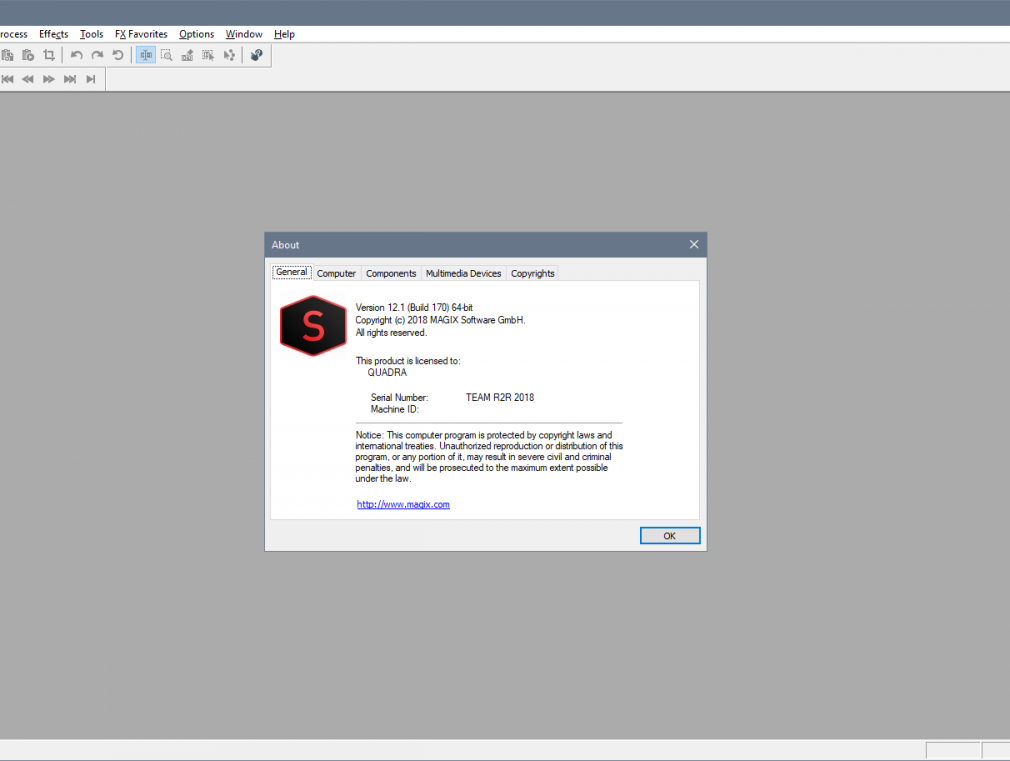
Task: Click the Fast Forward transport button
Action: [49, 79]
